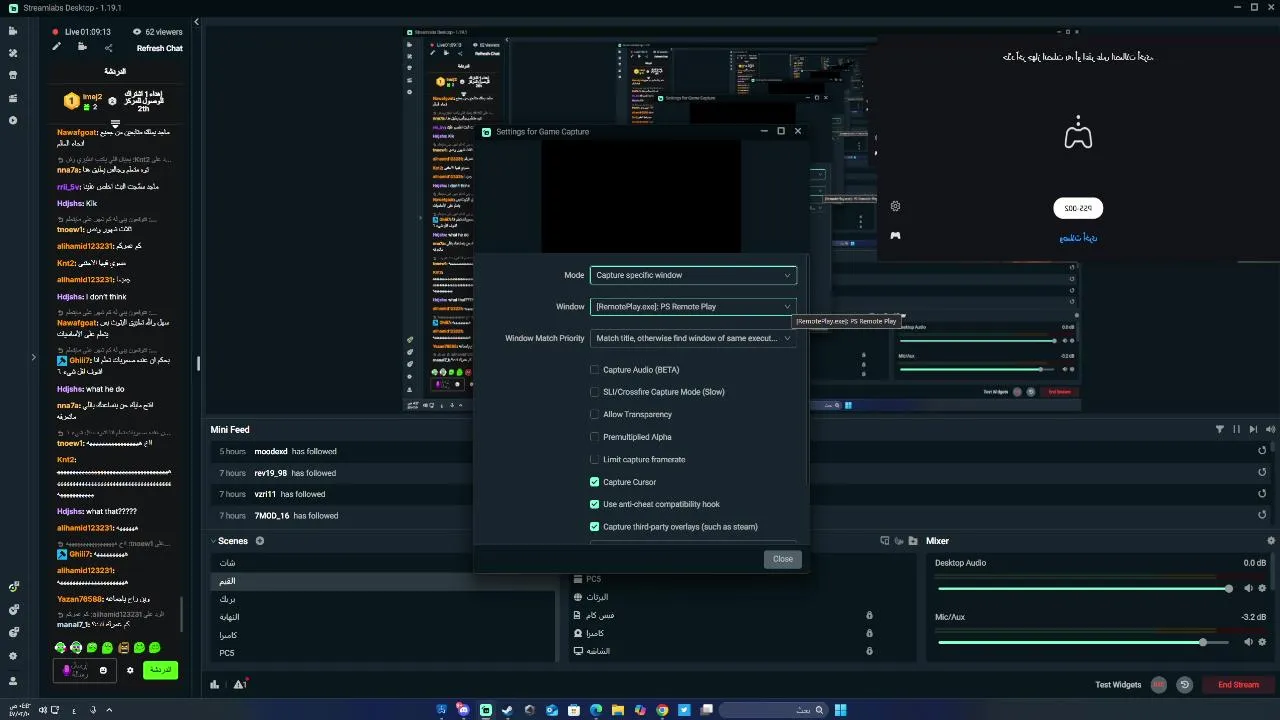This screenshot has height=720, width=1280.
Task: Collapse the Scenes panel chevron
Action: click(213, 541)
